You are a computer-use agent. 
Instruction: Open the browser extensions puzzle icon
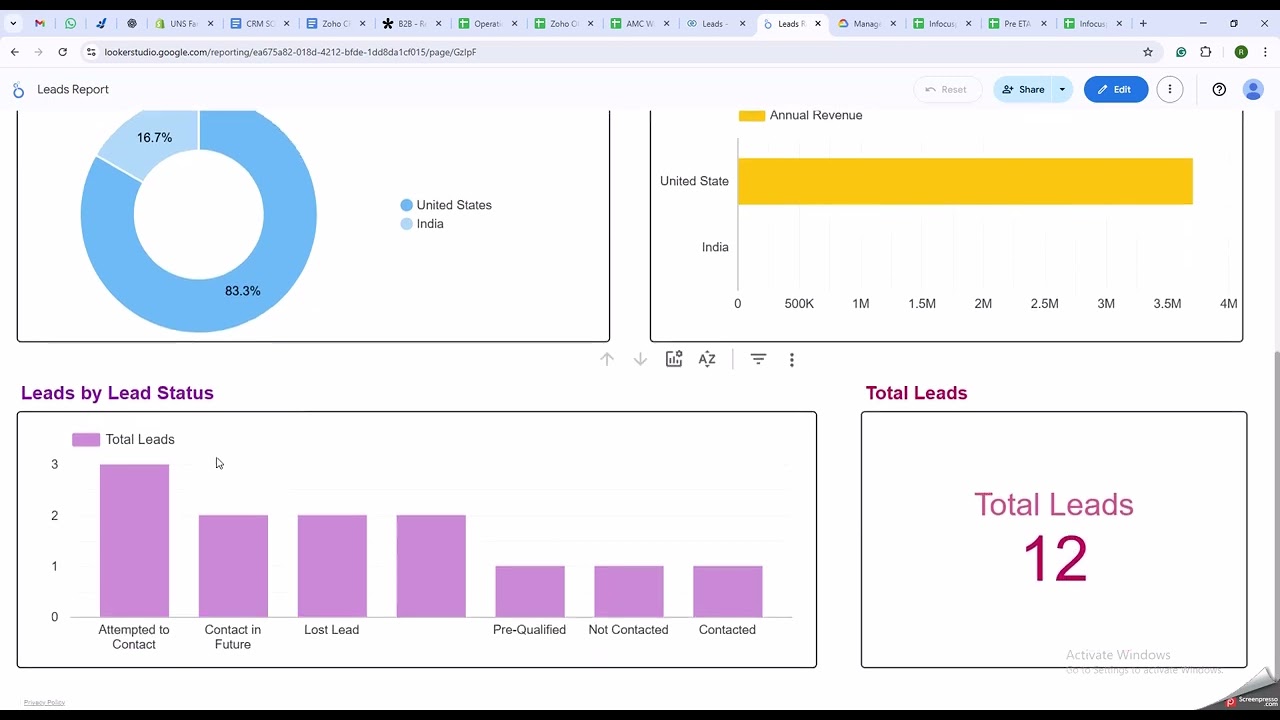coord(1206,52)
